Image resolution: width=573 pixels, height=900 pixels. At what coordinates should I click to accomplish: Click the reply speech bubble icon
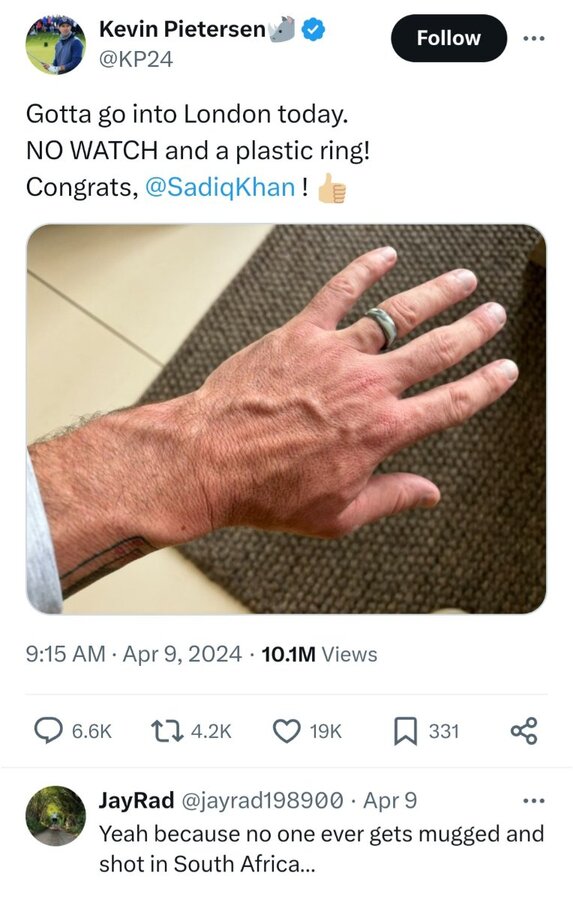[49, 731]
